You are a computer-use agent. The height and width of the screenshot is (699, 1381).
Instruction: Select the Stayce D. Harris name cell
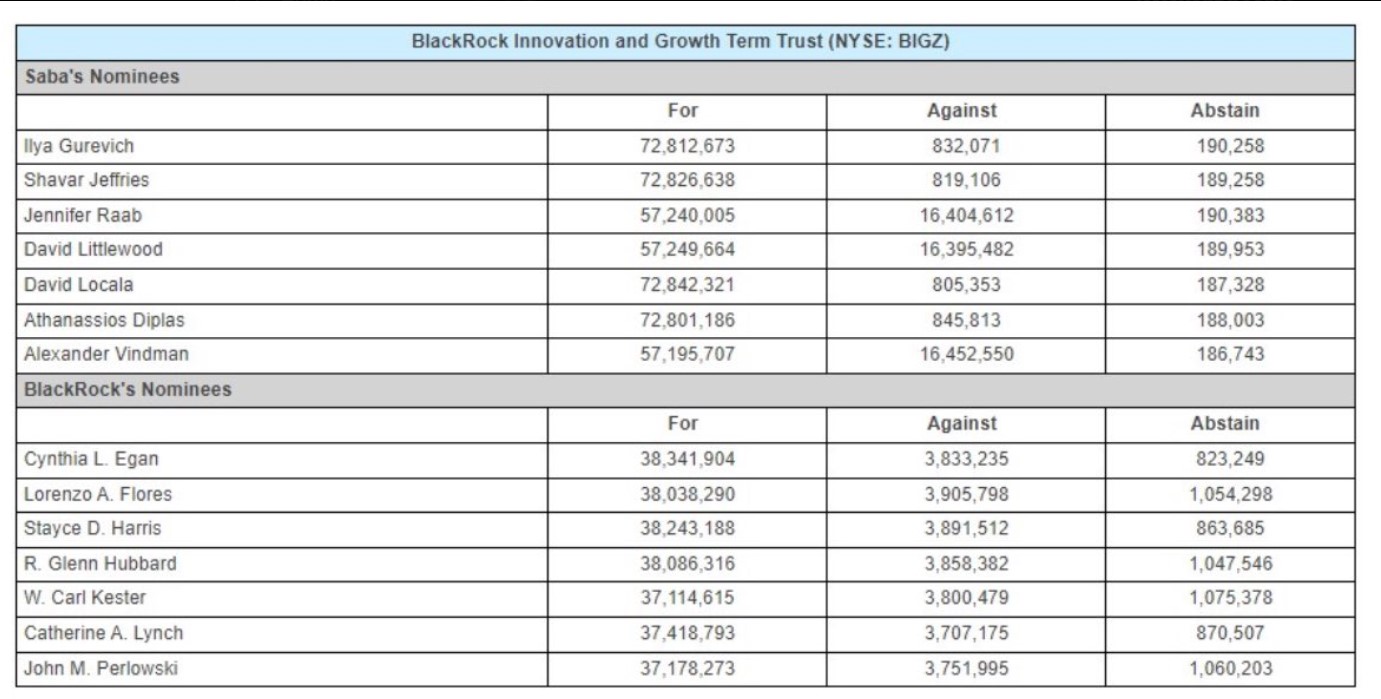click(x=92, y=529)
